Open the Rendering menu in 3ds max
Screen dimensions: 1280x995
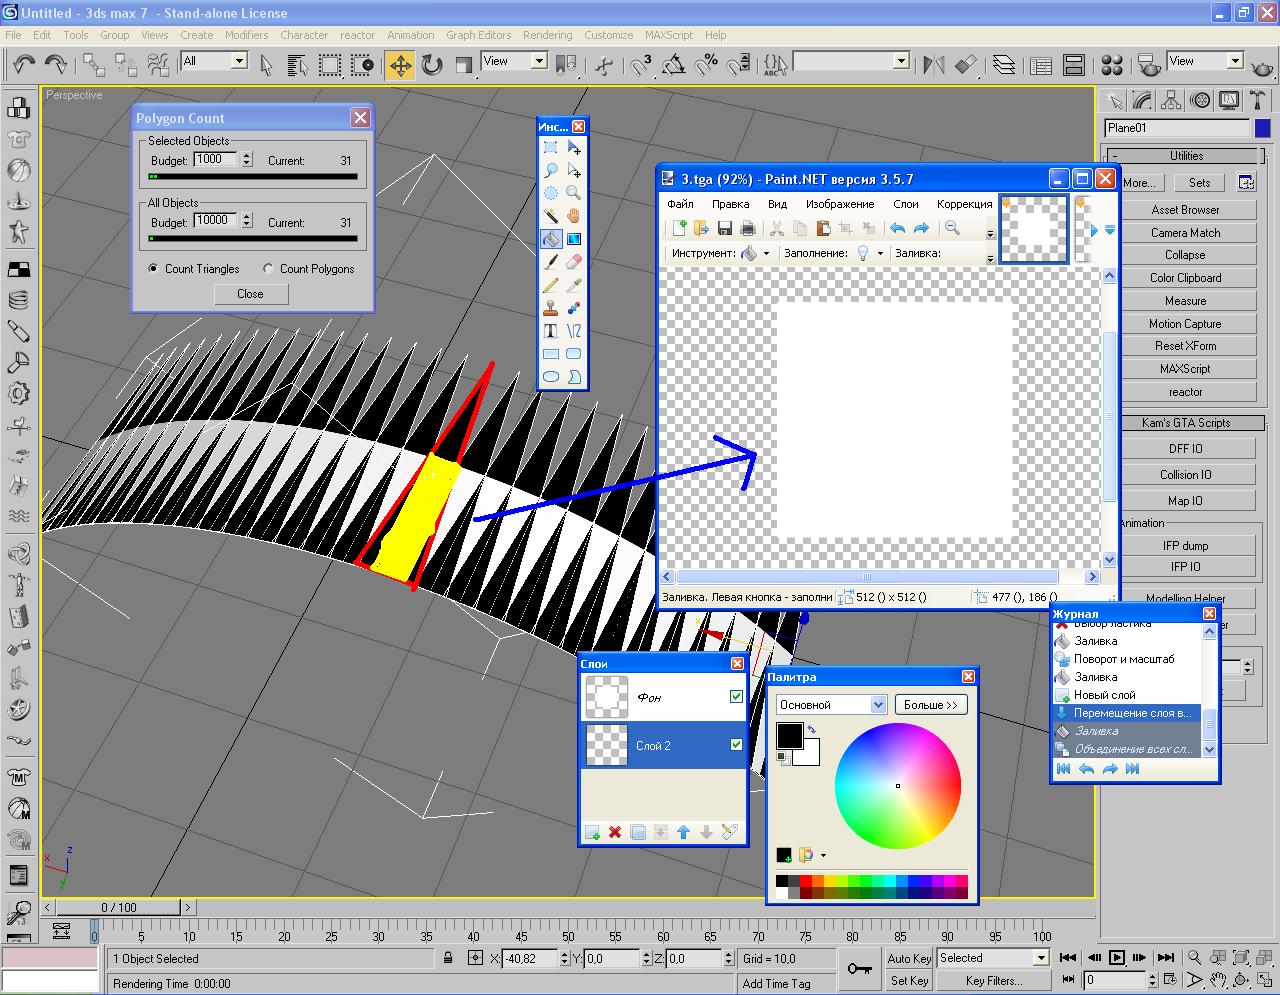pos(547,35)
